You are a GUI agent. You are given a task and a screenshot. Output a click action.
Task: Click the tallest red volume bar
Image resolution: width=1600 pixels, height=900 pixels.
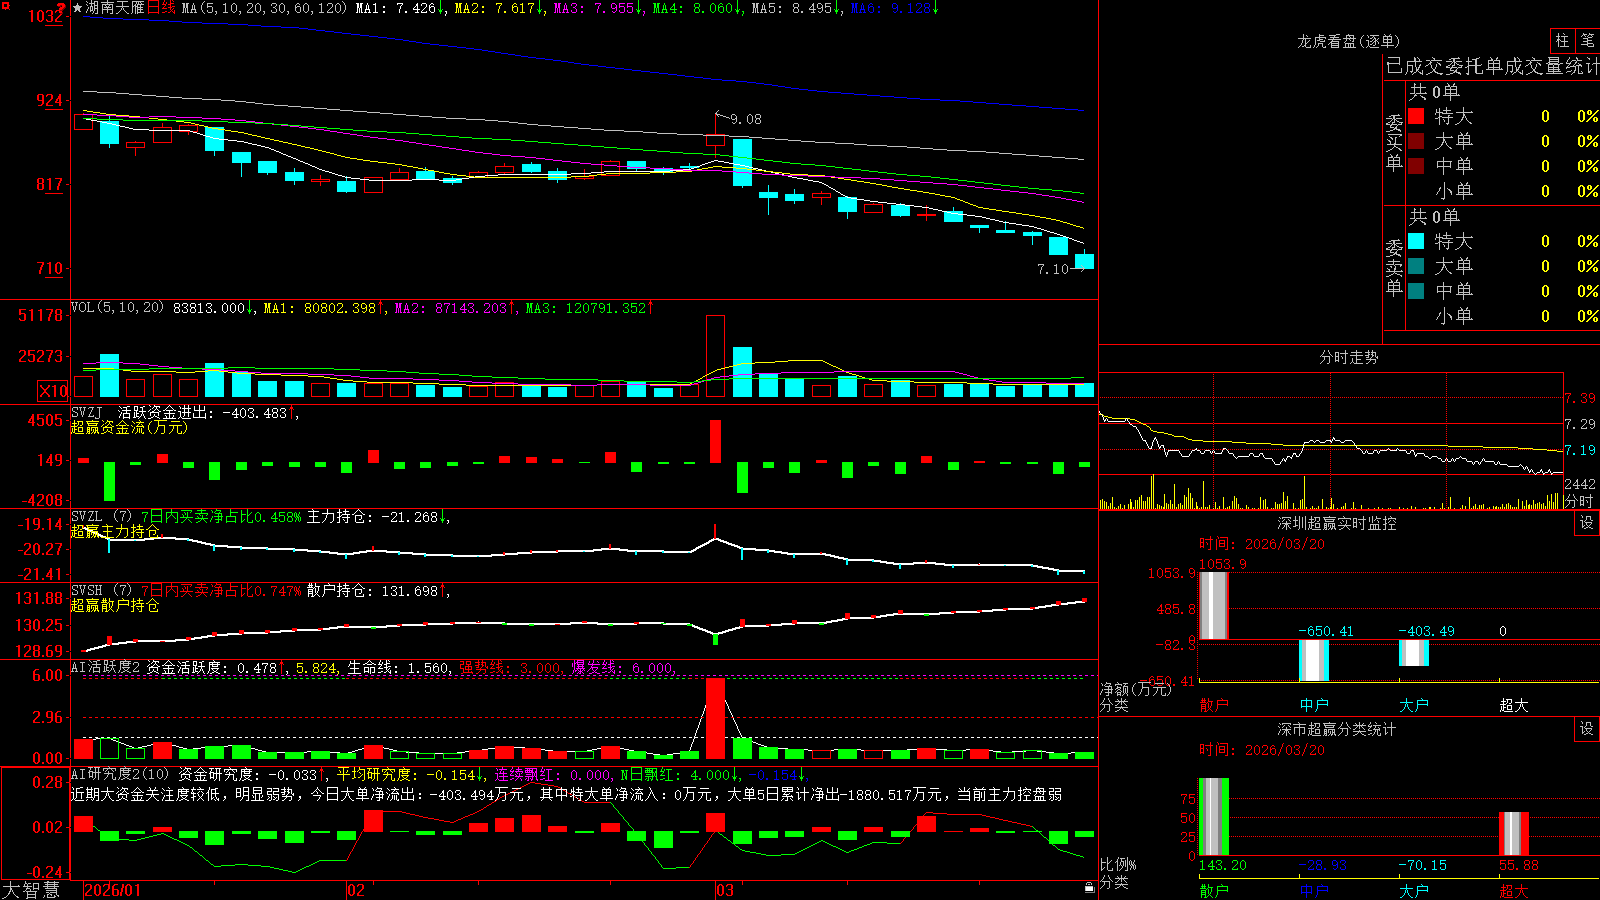[715, 356]
